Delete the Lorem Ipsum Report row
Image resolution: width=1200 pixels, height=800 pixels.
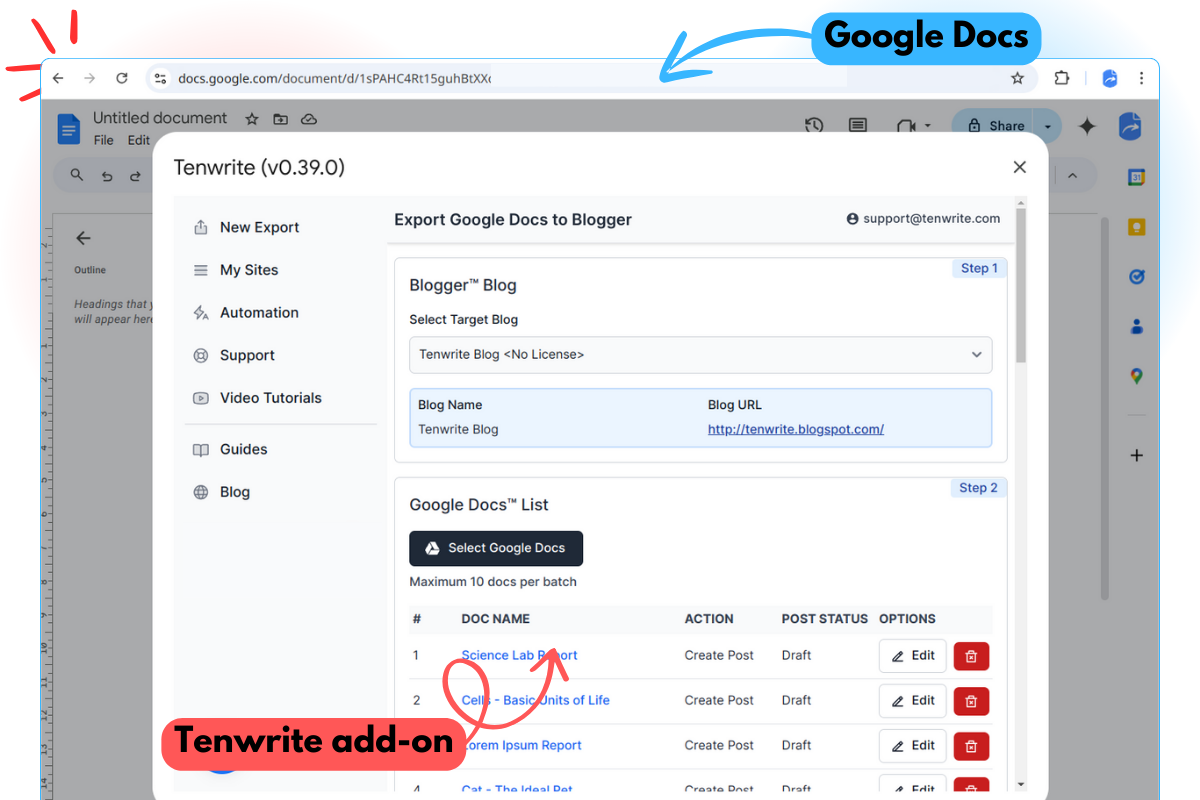tap(971, 746)
